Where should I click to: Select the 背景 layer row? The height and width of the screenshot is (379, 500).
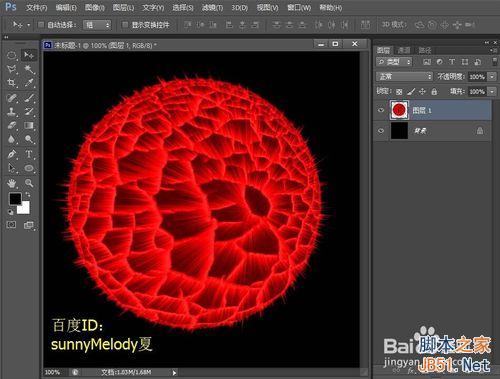tap(432, 131)
